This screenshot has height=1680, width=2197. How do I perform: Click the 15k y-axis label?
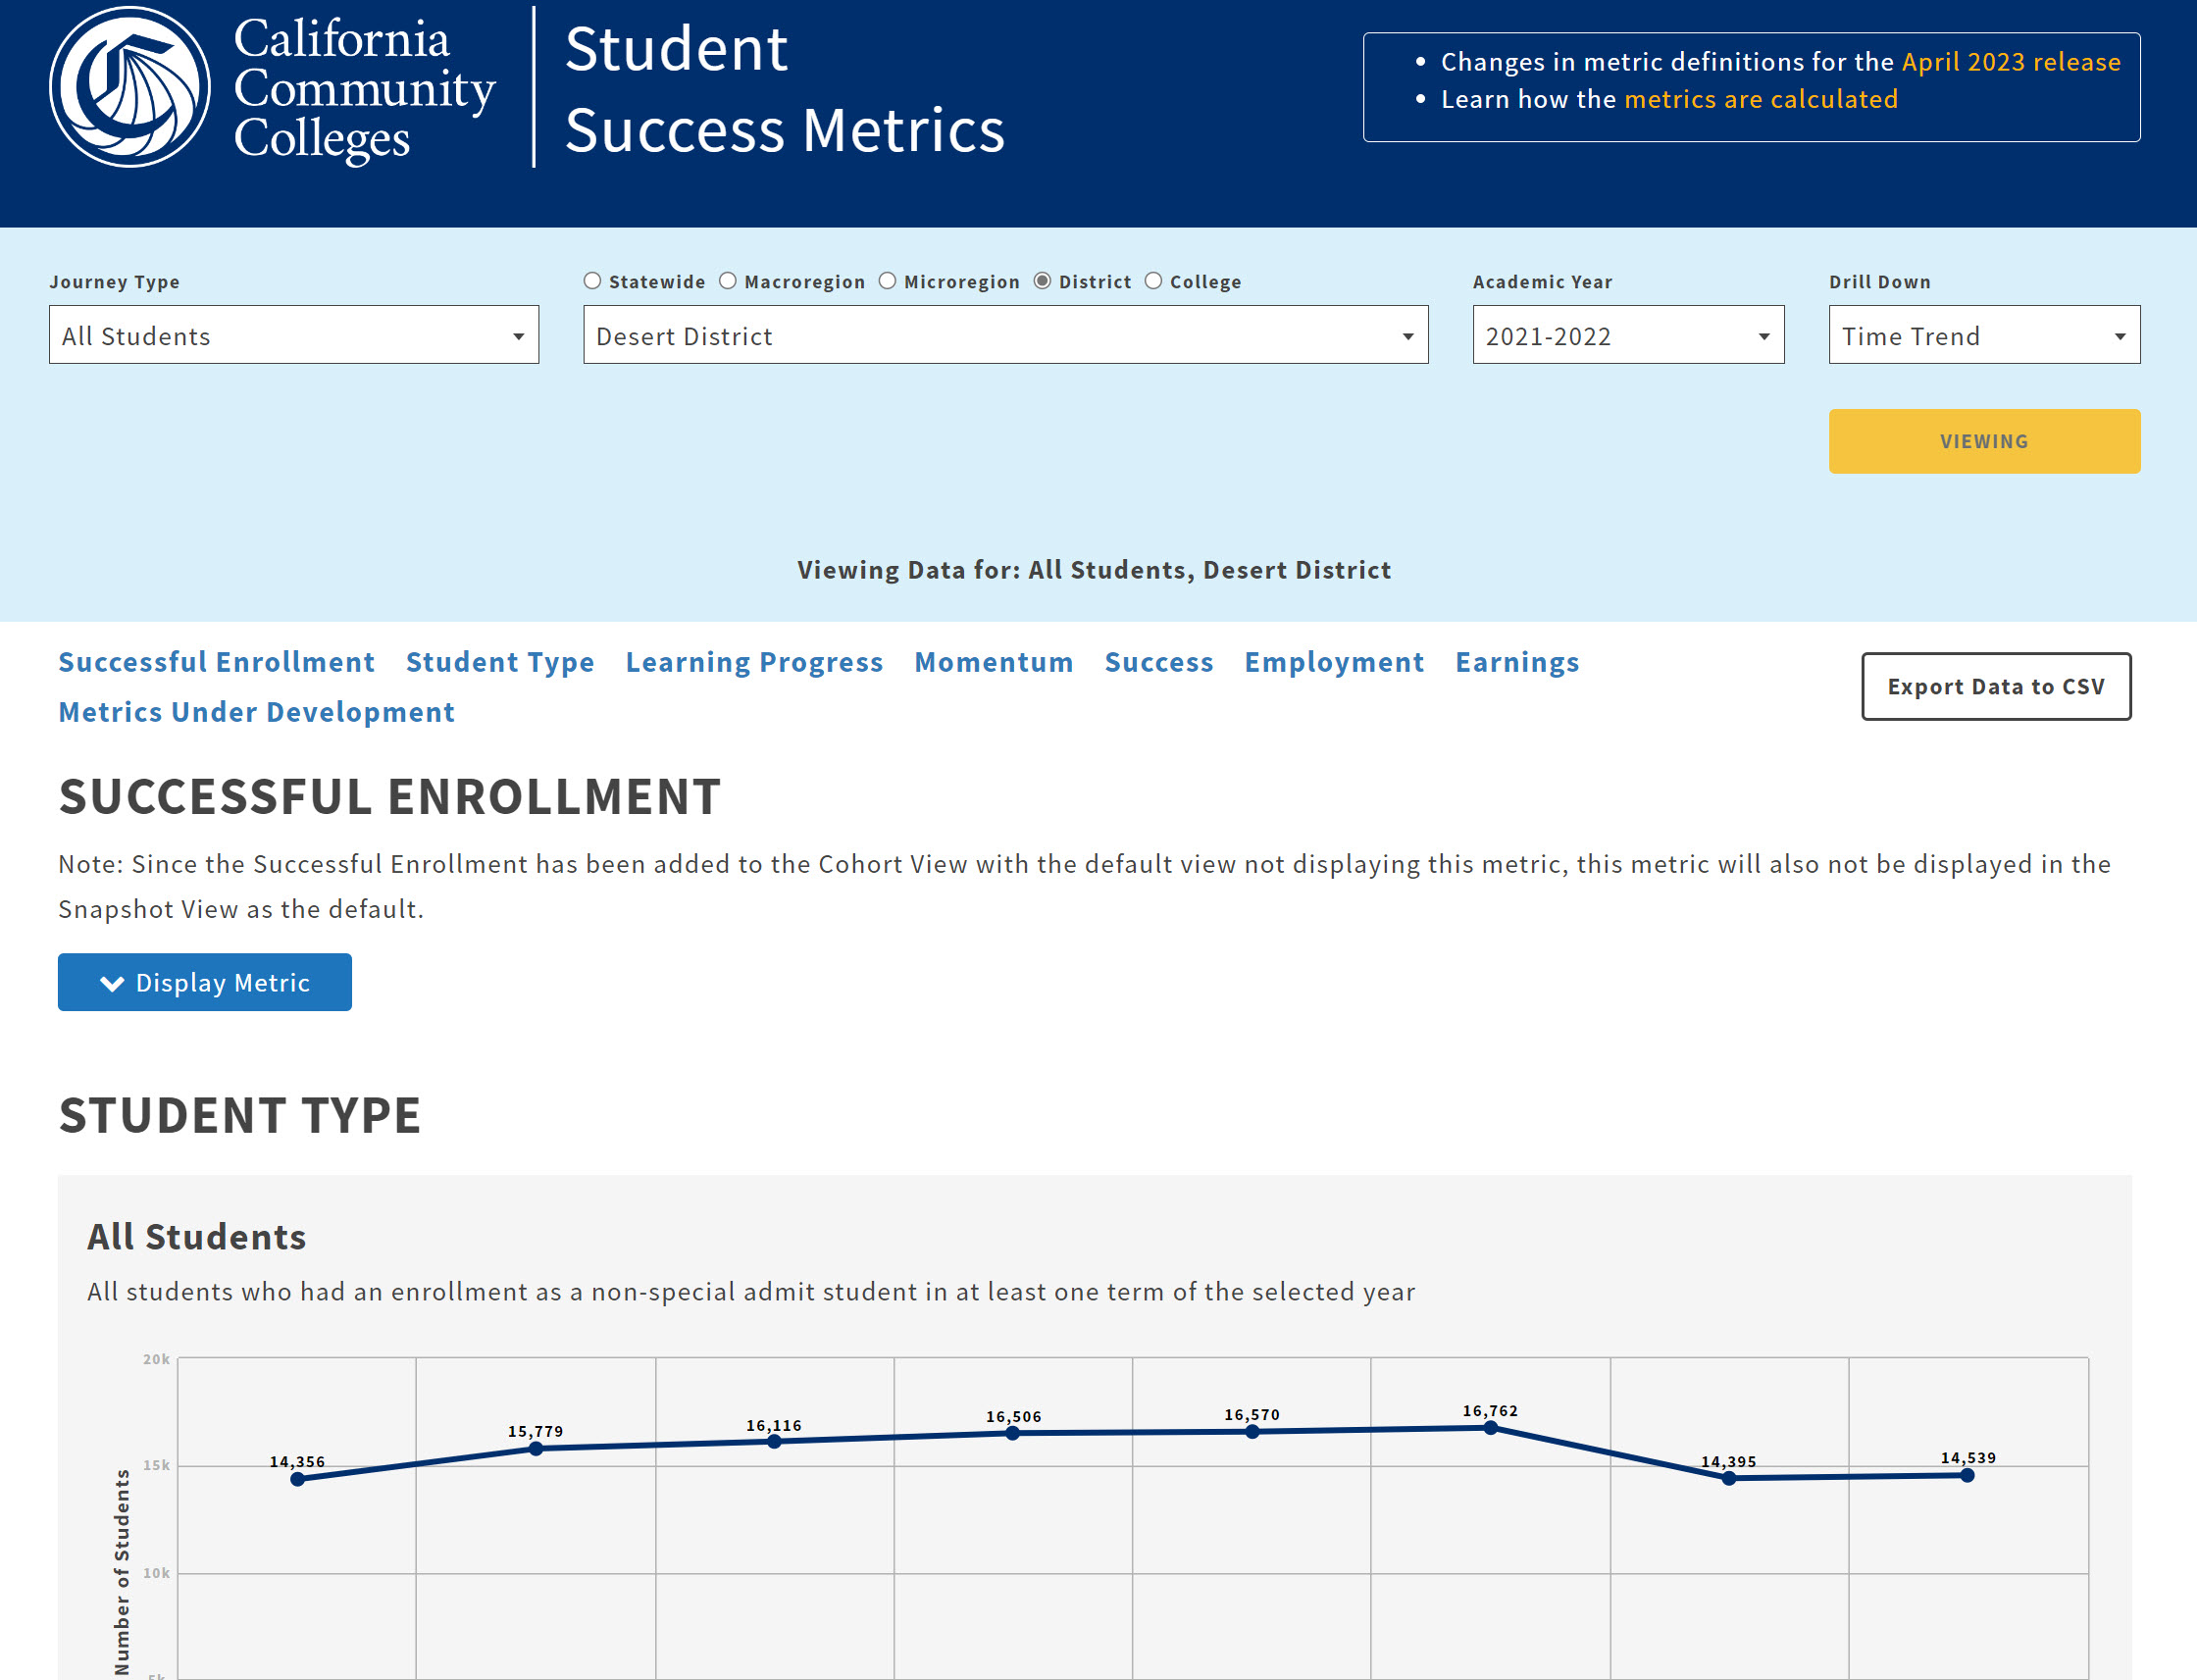(156, 1465)
